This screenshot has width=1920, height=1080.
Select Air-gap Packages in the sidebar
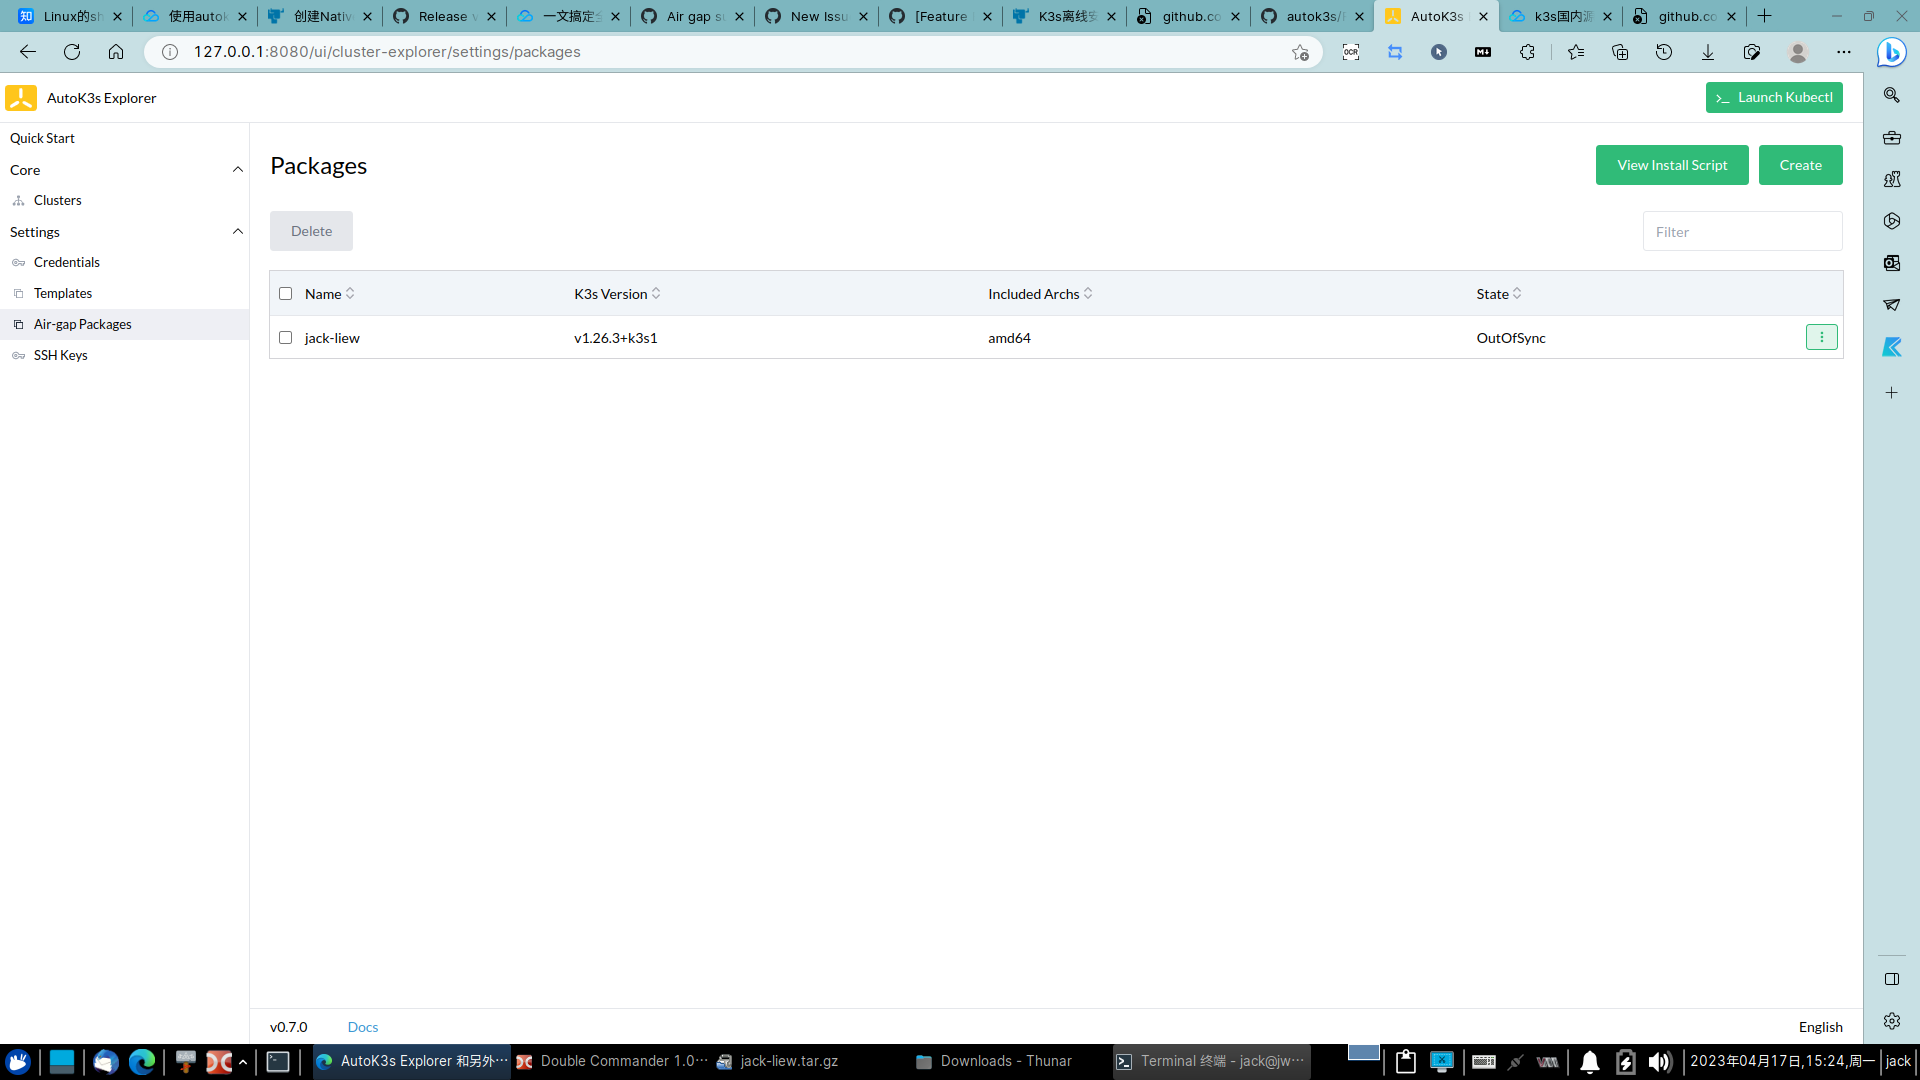83,324
